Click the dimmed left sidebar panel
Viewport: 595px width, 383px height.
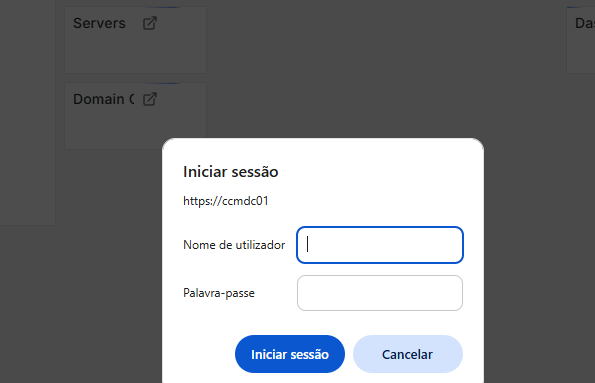tap(27, 112)
